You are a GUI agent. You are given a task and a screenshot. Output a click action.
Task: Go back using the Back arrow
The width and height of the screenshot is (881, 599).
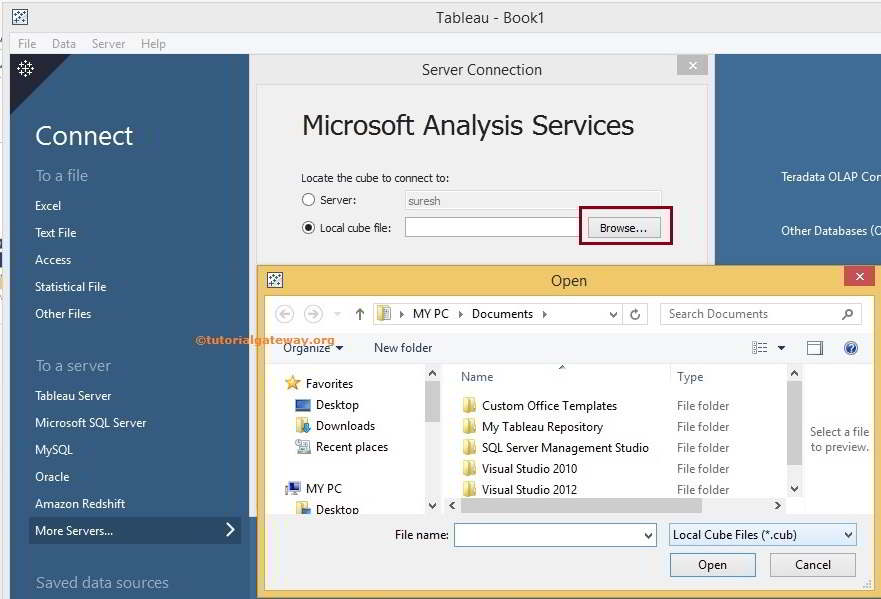coord(285,314)
